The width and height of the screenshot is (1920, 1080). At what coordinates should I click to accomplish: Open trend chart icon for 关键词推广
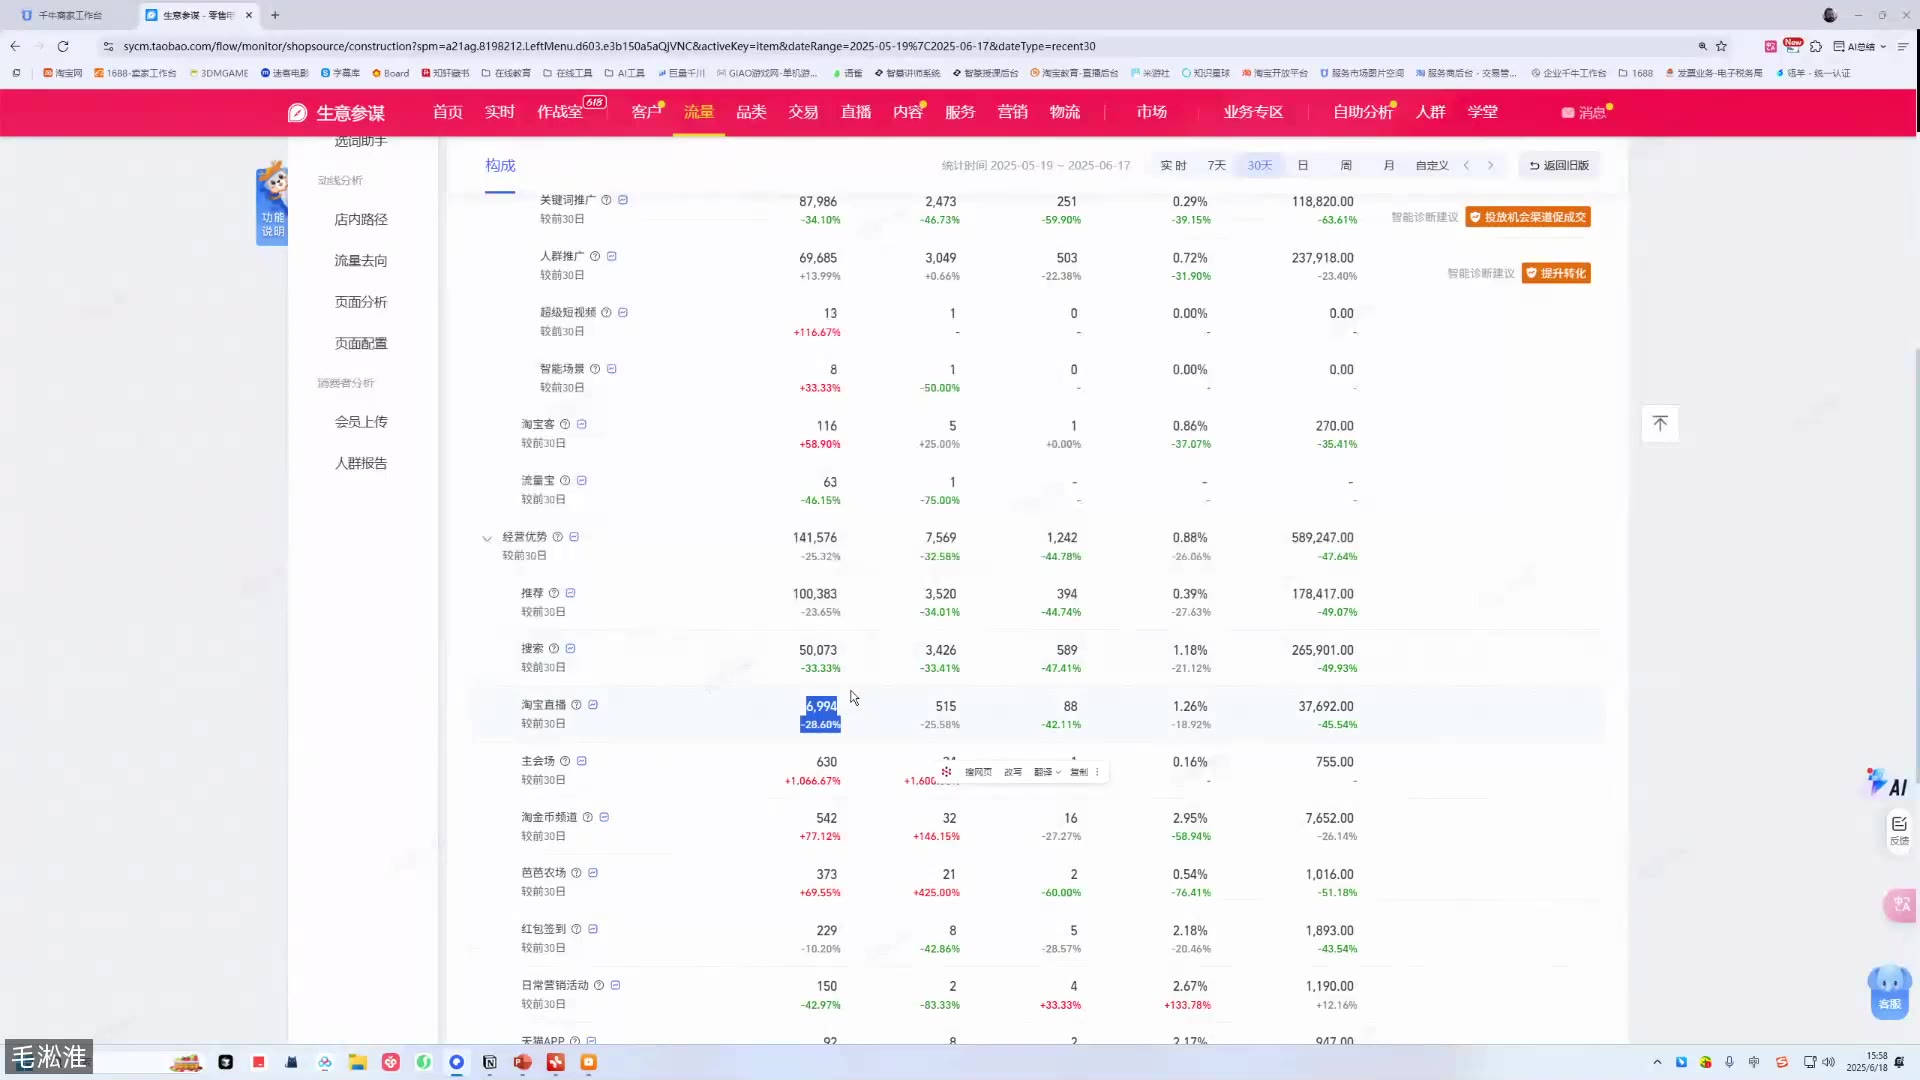[x=623, y=200]
